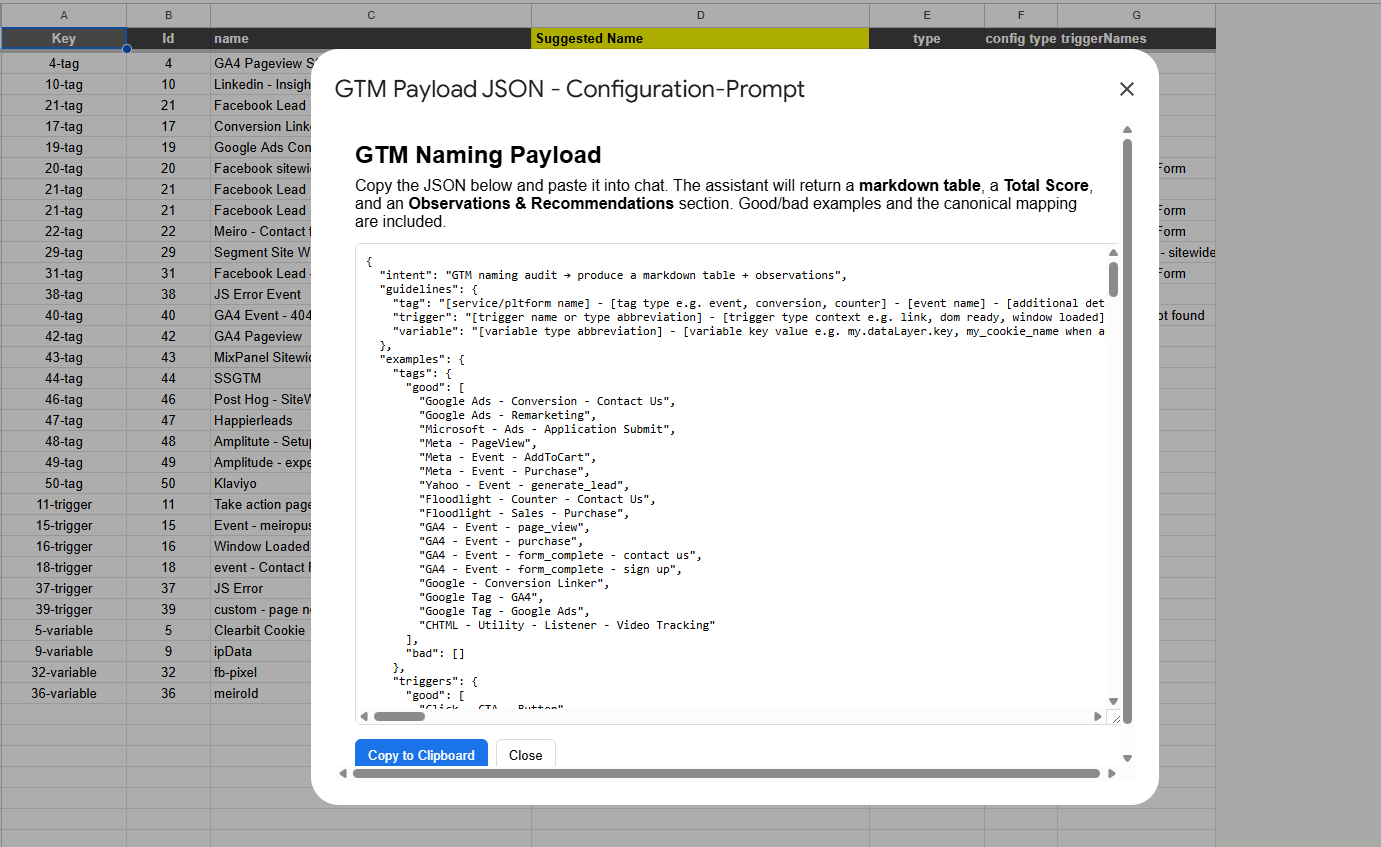Click the JSON text area horizontal scrollbar thumb
The image size is (1381, 847).
click(x=399, y=716)
